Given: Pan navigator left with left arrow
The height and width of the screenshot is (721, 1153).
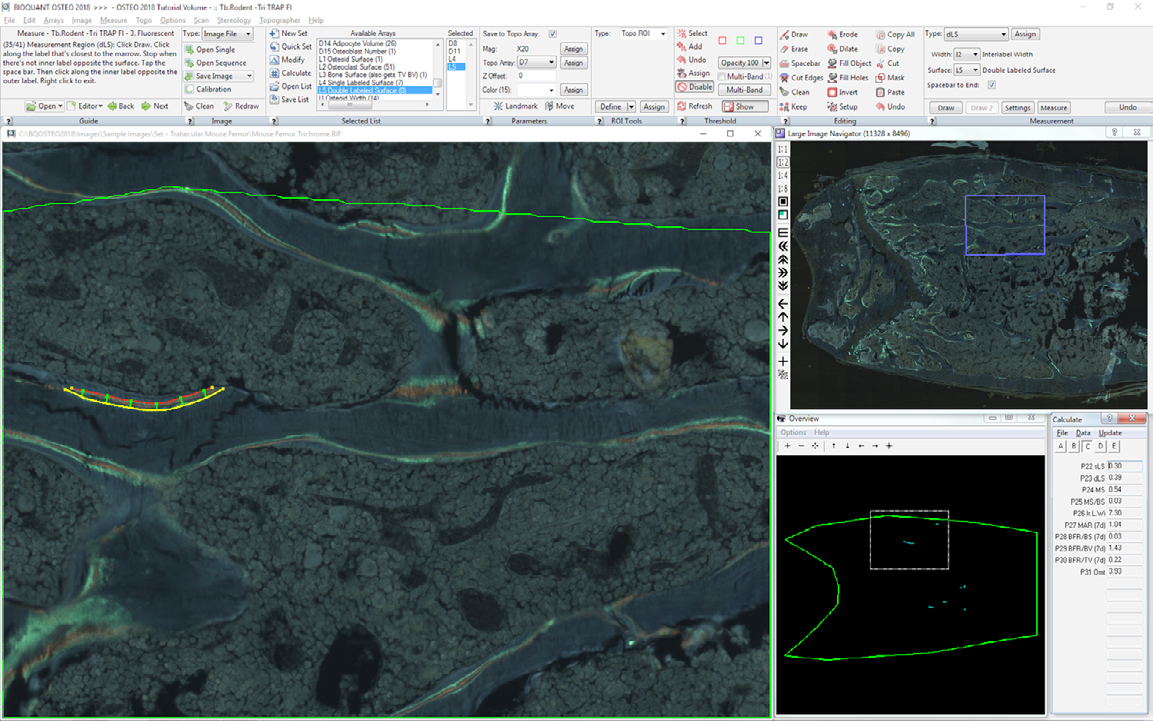Looking at the screenshot, I should 783,304.
